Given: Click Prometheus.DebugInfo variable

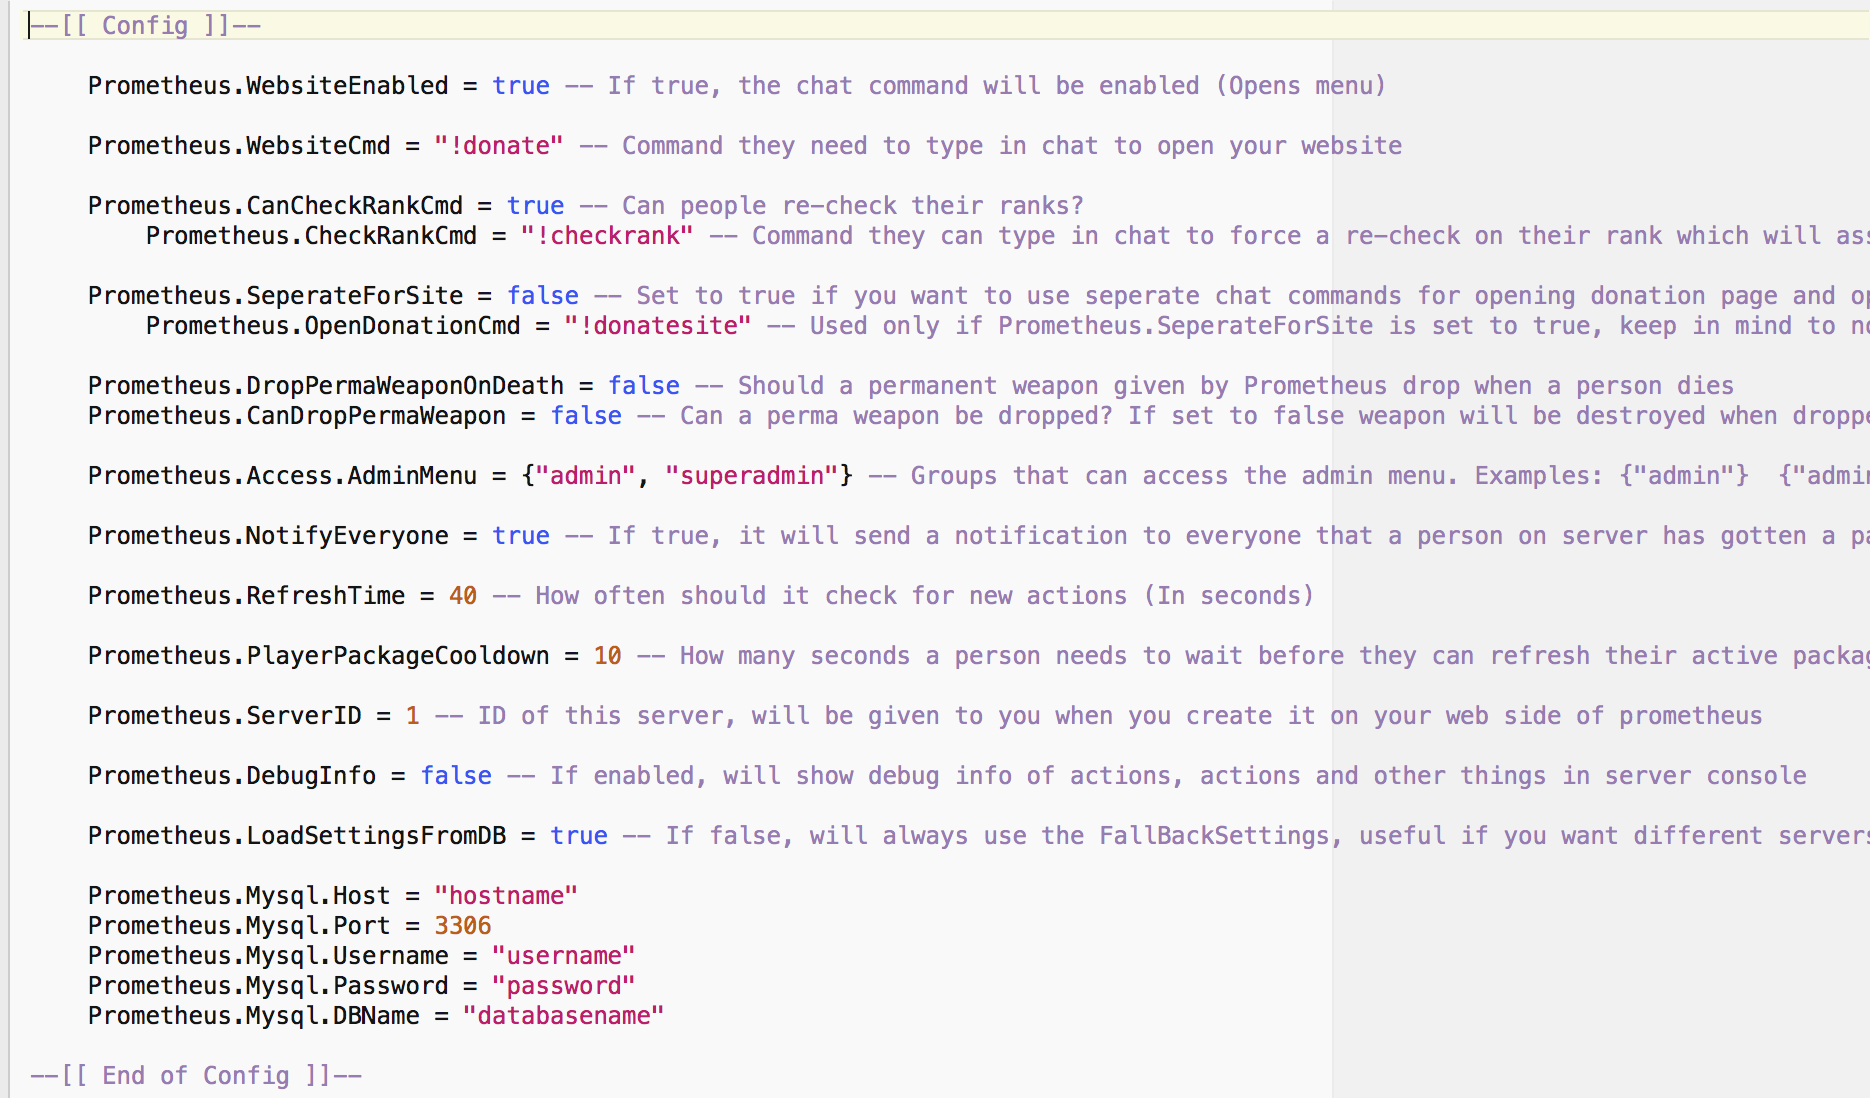Looking at the screenshot, I should pyautogui.click(x=232, y=776).
